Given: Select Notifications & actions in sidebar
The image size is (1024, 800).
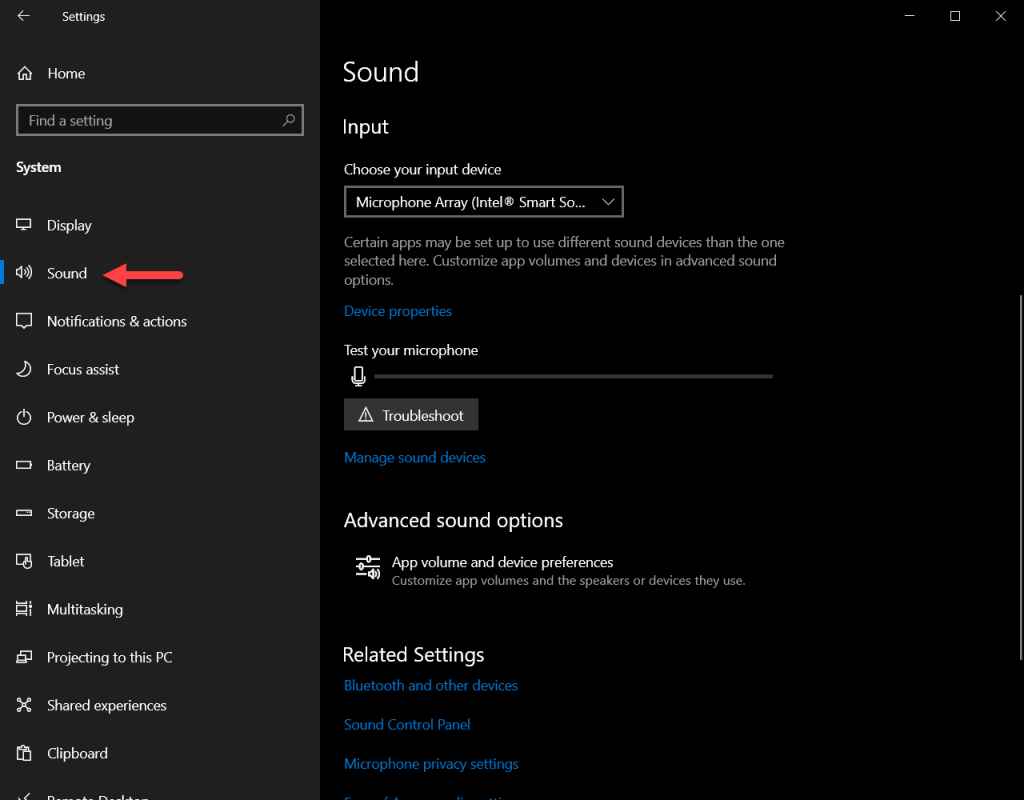Looking at the screenshot, I should tap(117, 321).
